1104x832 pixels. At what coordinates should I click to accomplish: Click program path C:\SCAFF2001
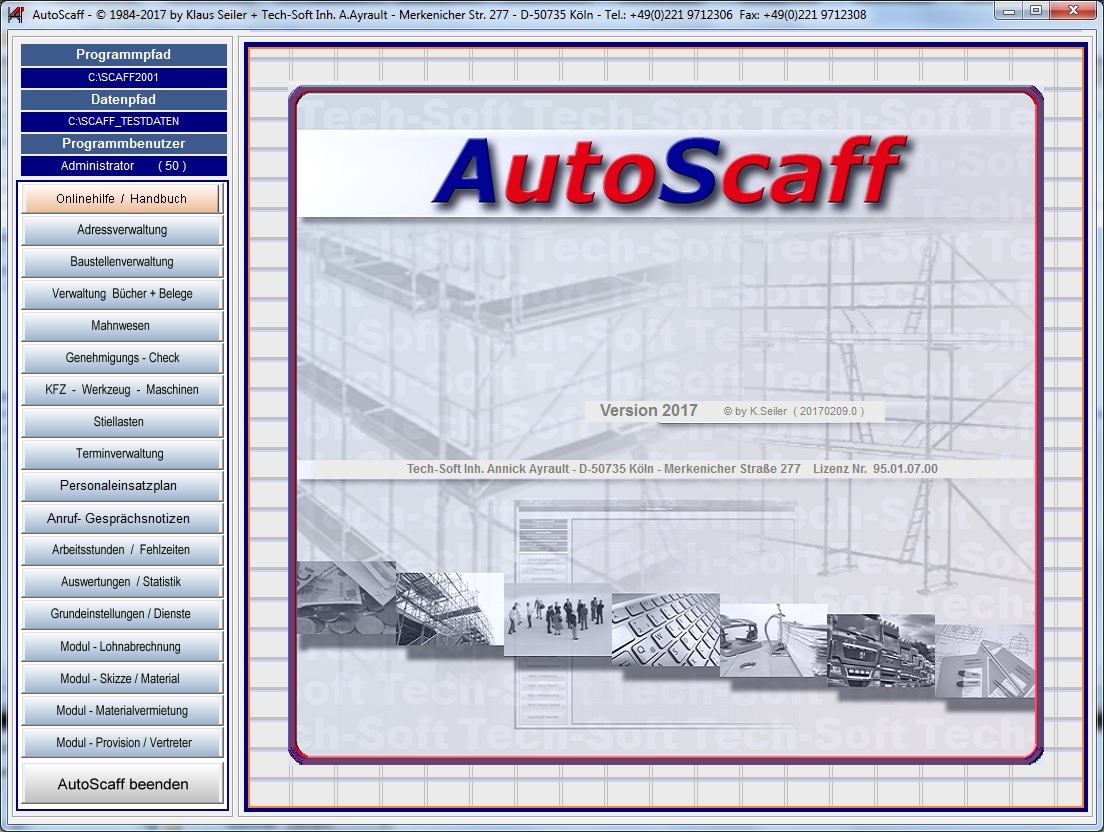[123, 77]
